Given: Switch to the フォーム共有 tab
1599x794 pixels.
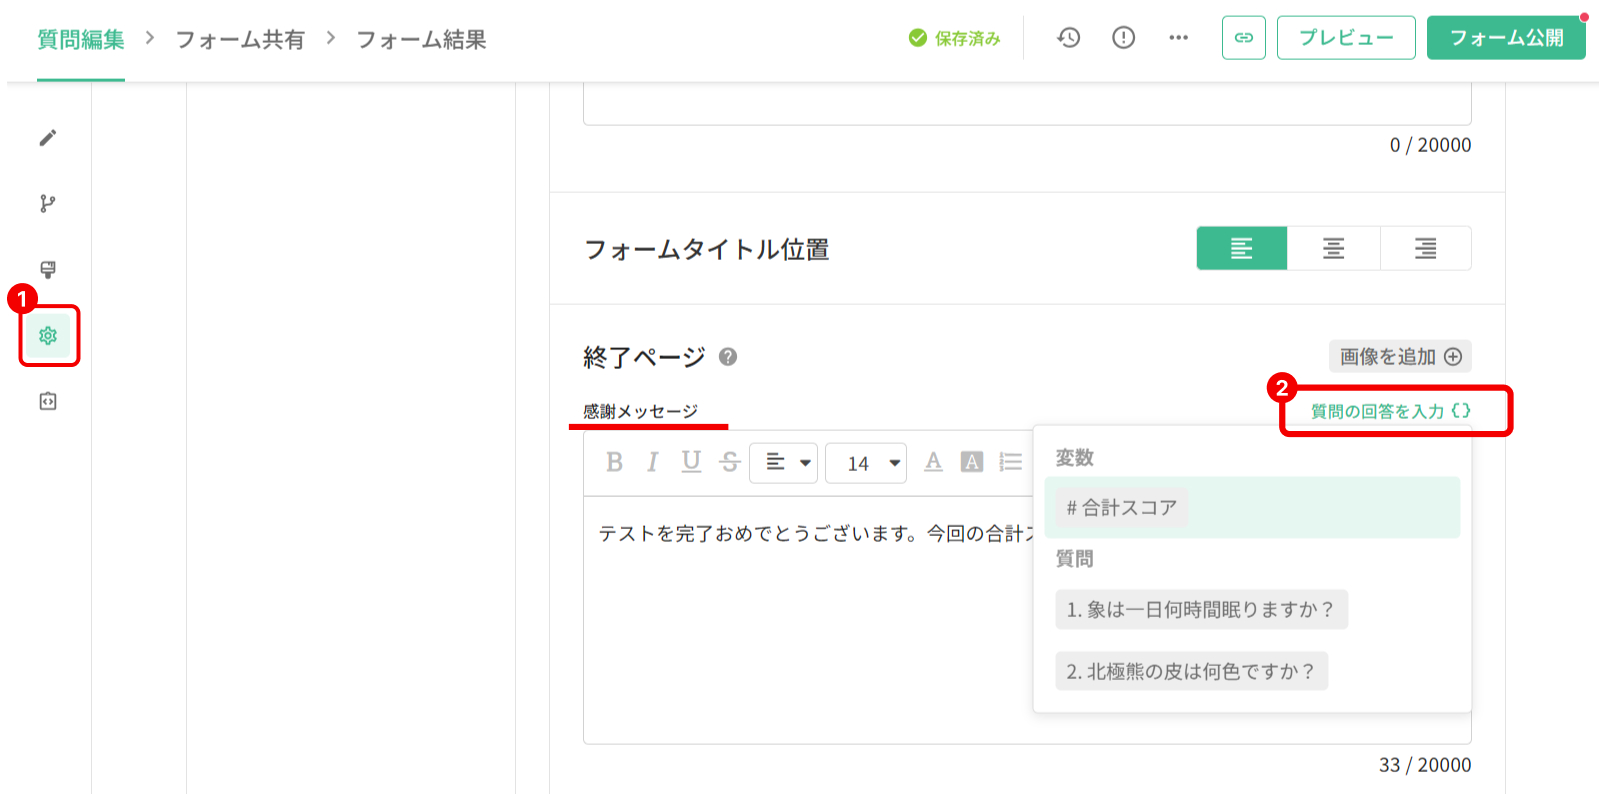Looking at the screenshot, I should coord(240,40).
